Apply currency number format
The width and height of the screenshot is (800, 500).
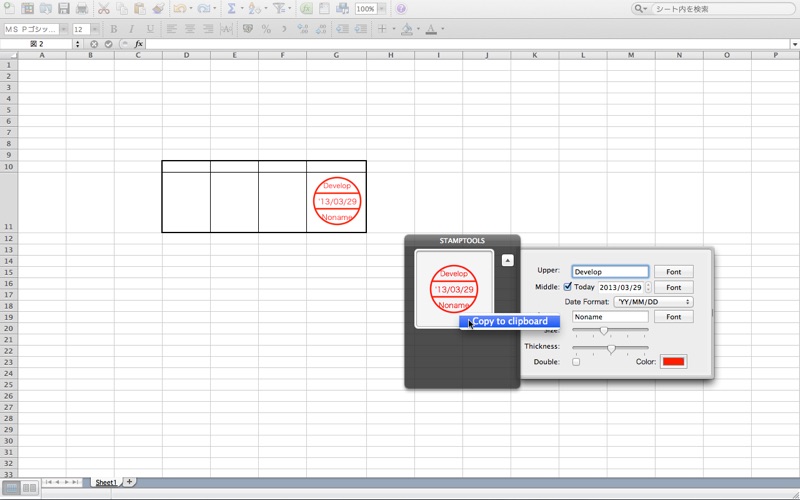point(248,29)
